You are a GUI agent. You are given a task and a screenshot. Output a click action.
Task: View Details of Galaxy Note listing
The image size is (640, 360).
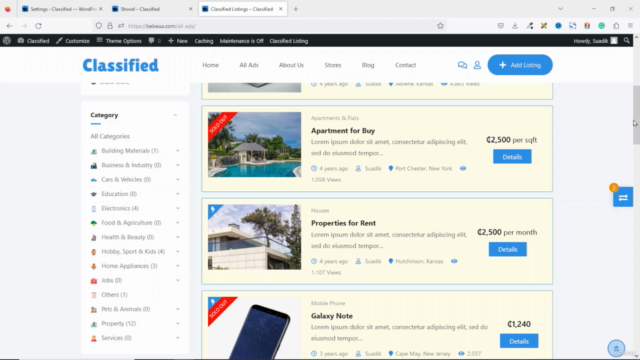[519, 341]
